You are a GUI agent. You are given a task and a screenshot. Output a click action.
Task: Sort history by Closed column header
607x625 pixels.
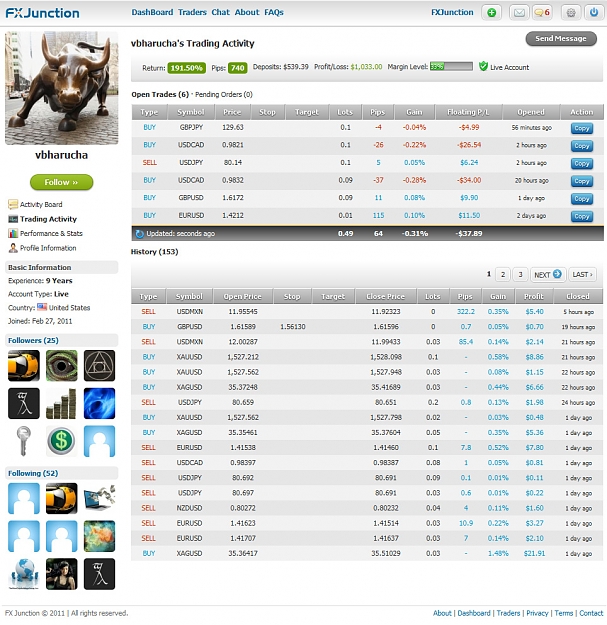(578, 297)
